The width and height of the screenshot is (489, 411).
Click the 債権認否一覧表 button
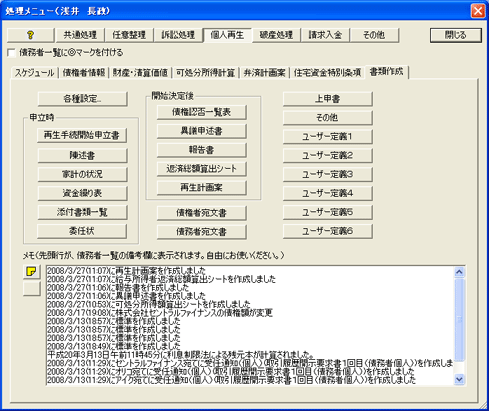(x=202, y=112)
